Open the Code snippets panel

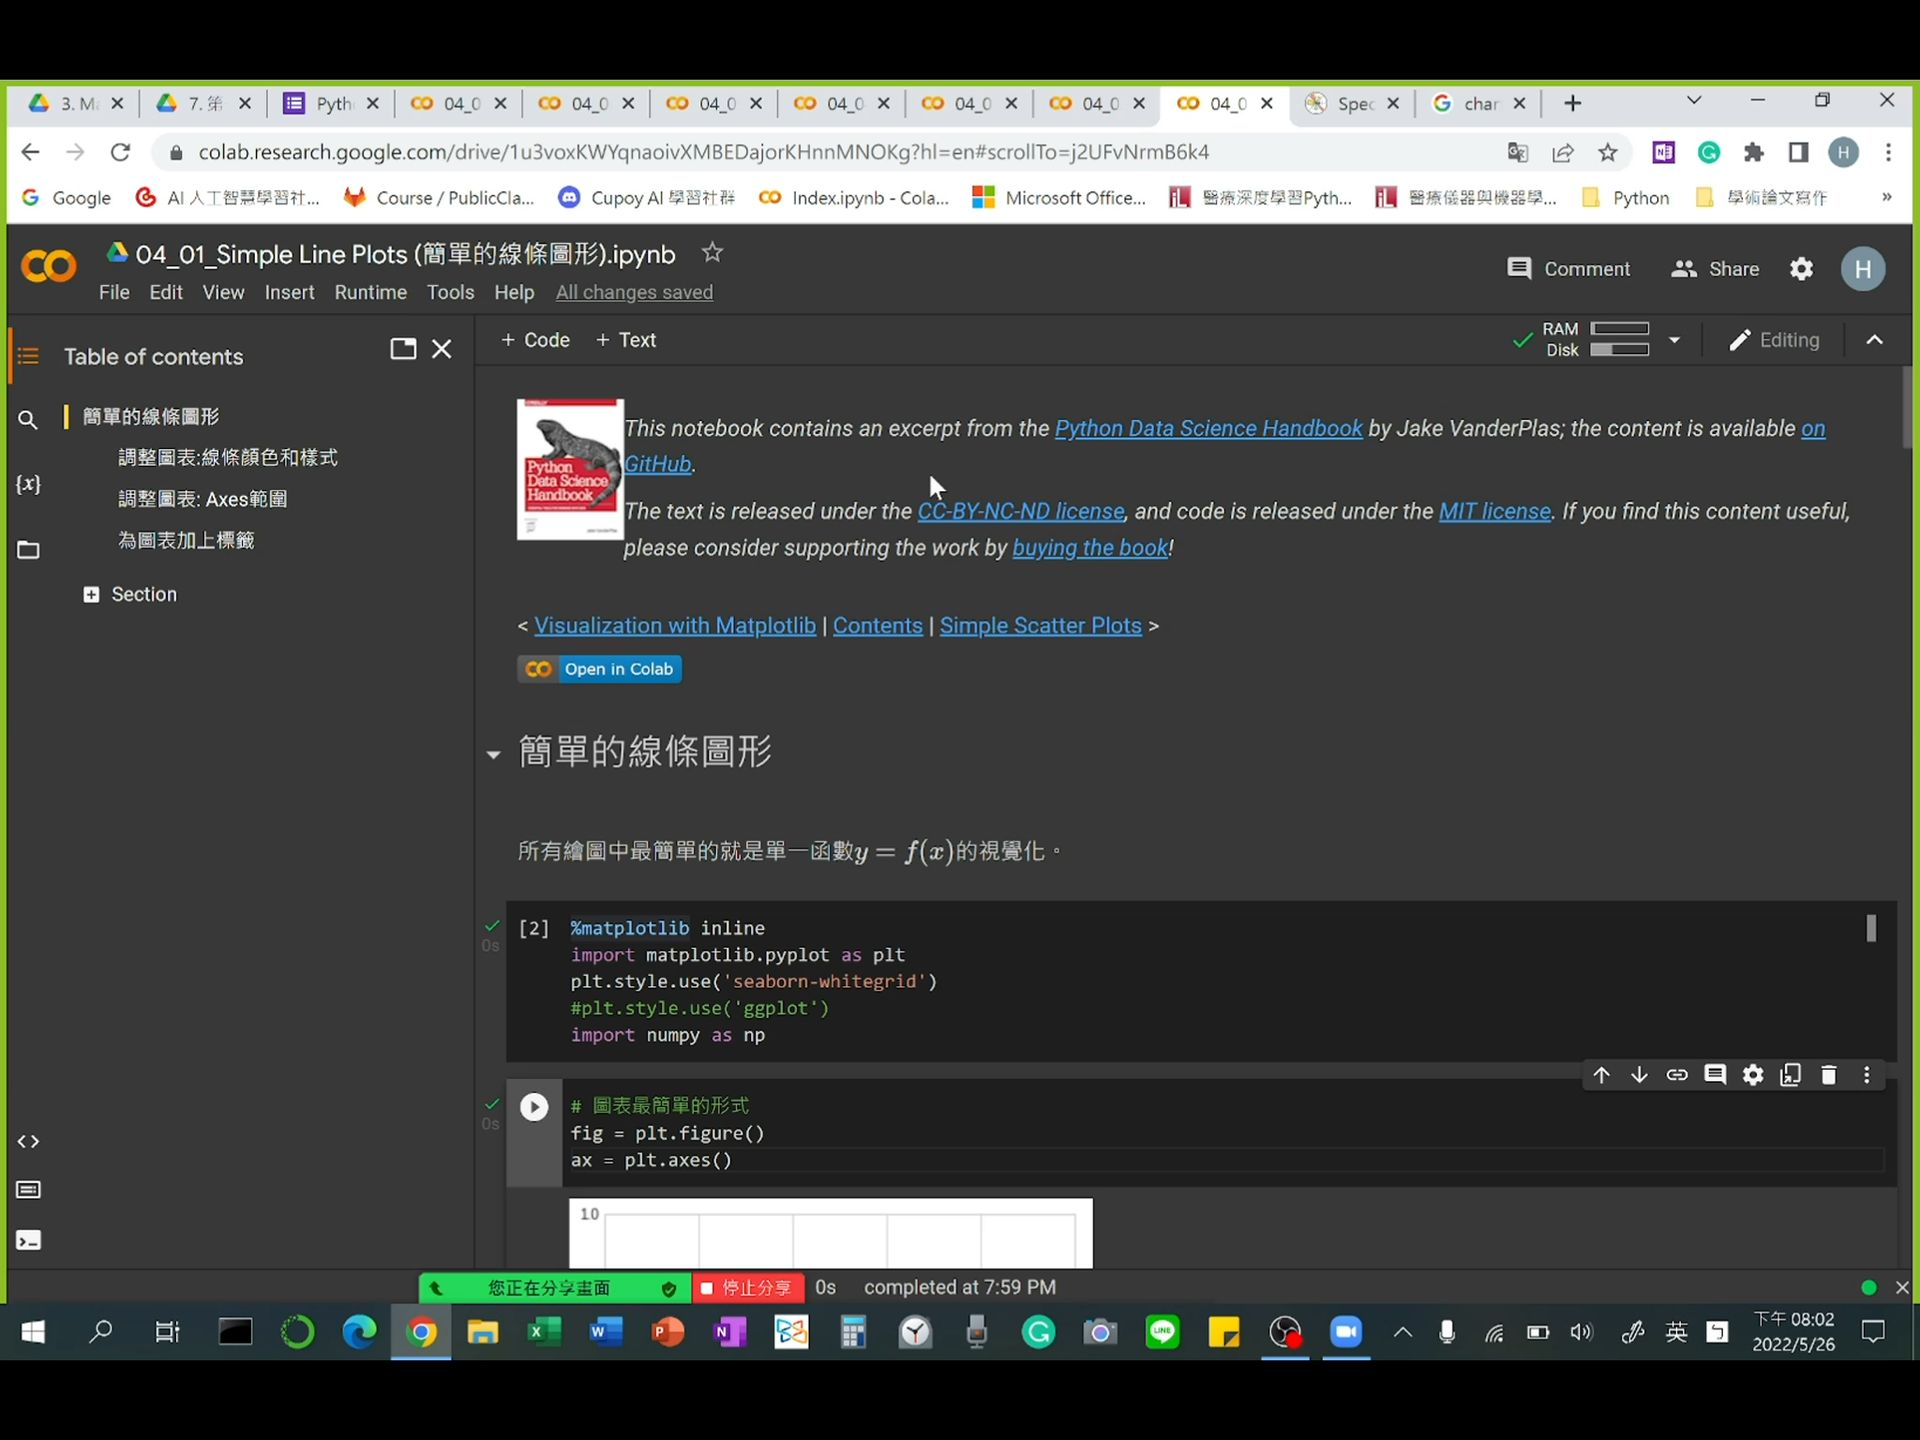(x=29, y=1141)
